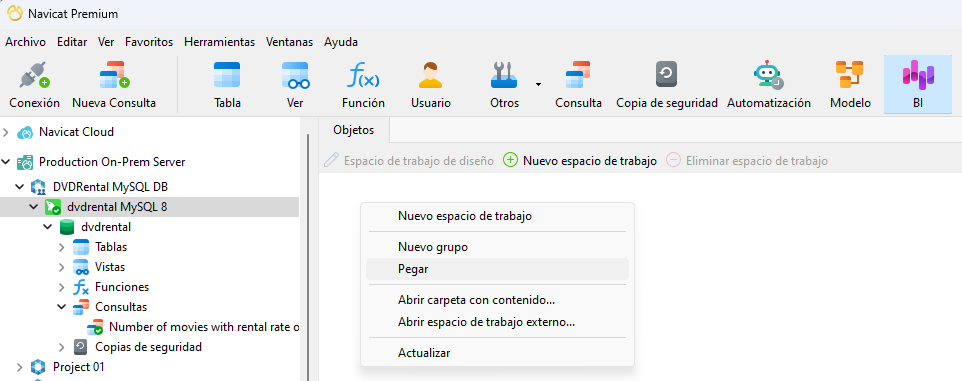
Task: Open the Favoritos menu
Action: [149, 42]
